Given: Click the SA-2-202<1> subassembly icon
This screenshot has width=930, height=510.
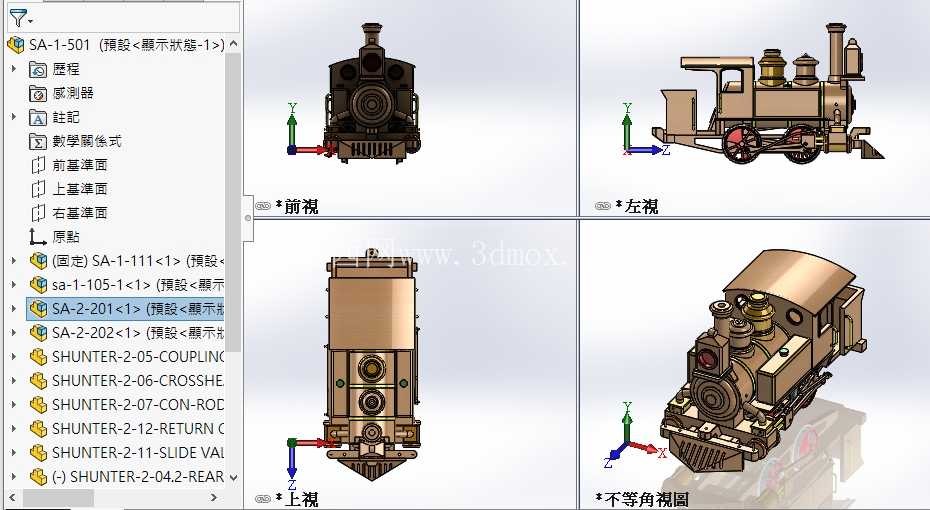Looking at the screenshot, I should (38, 333).
